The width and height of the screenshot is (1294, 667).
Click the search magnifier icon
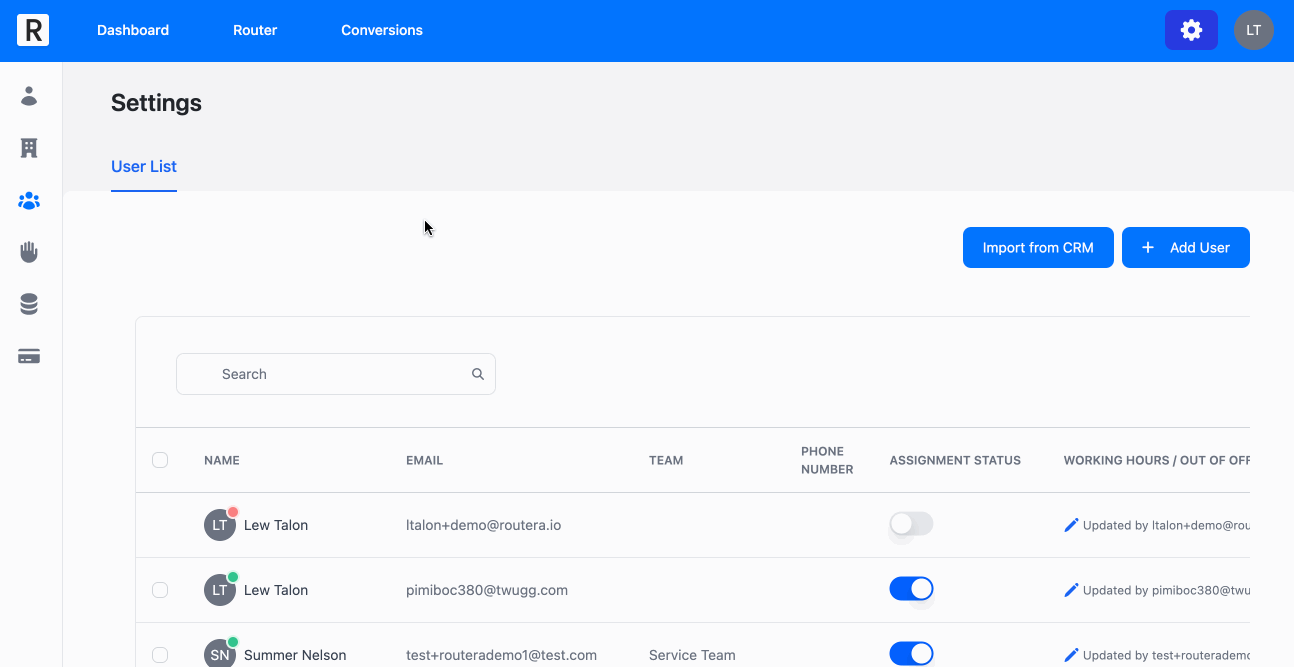point(478,374)
